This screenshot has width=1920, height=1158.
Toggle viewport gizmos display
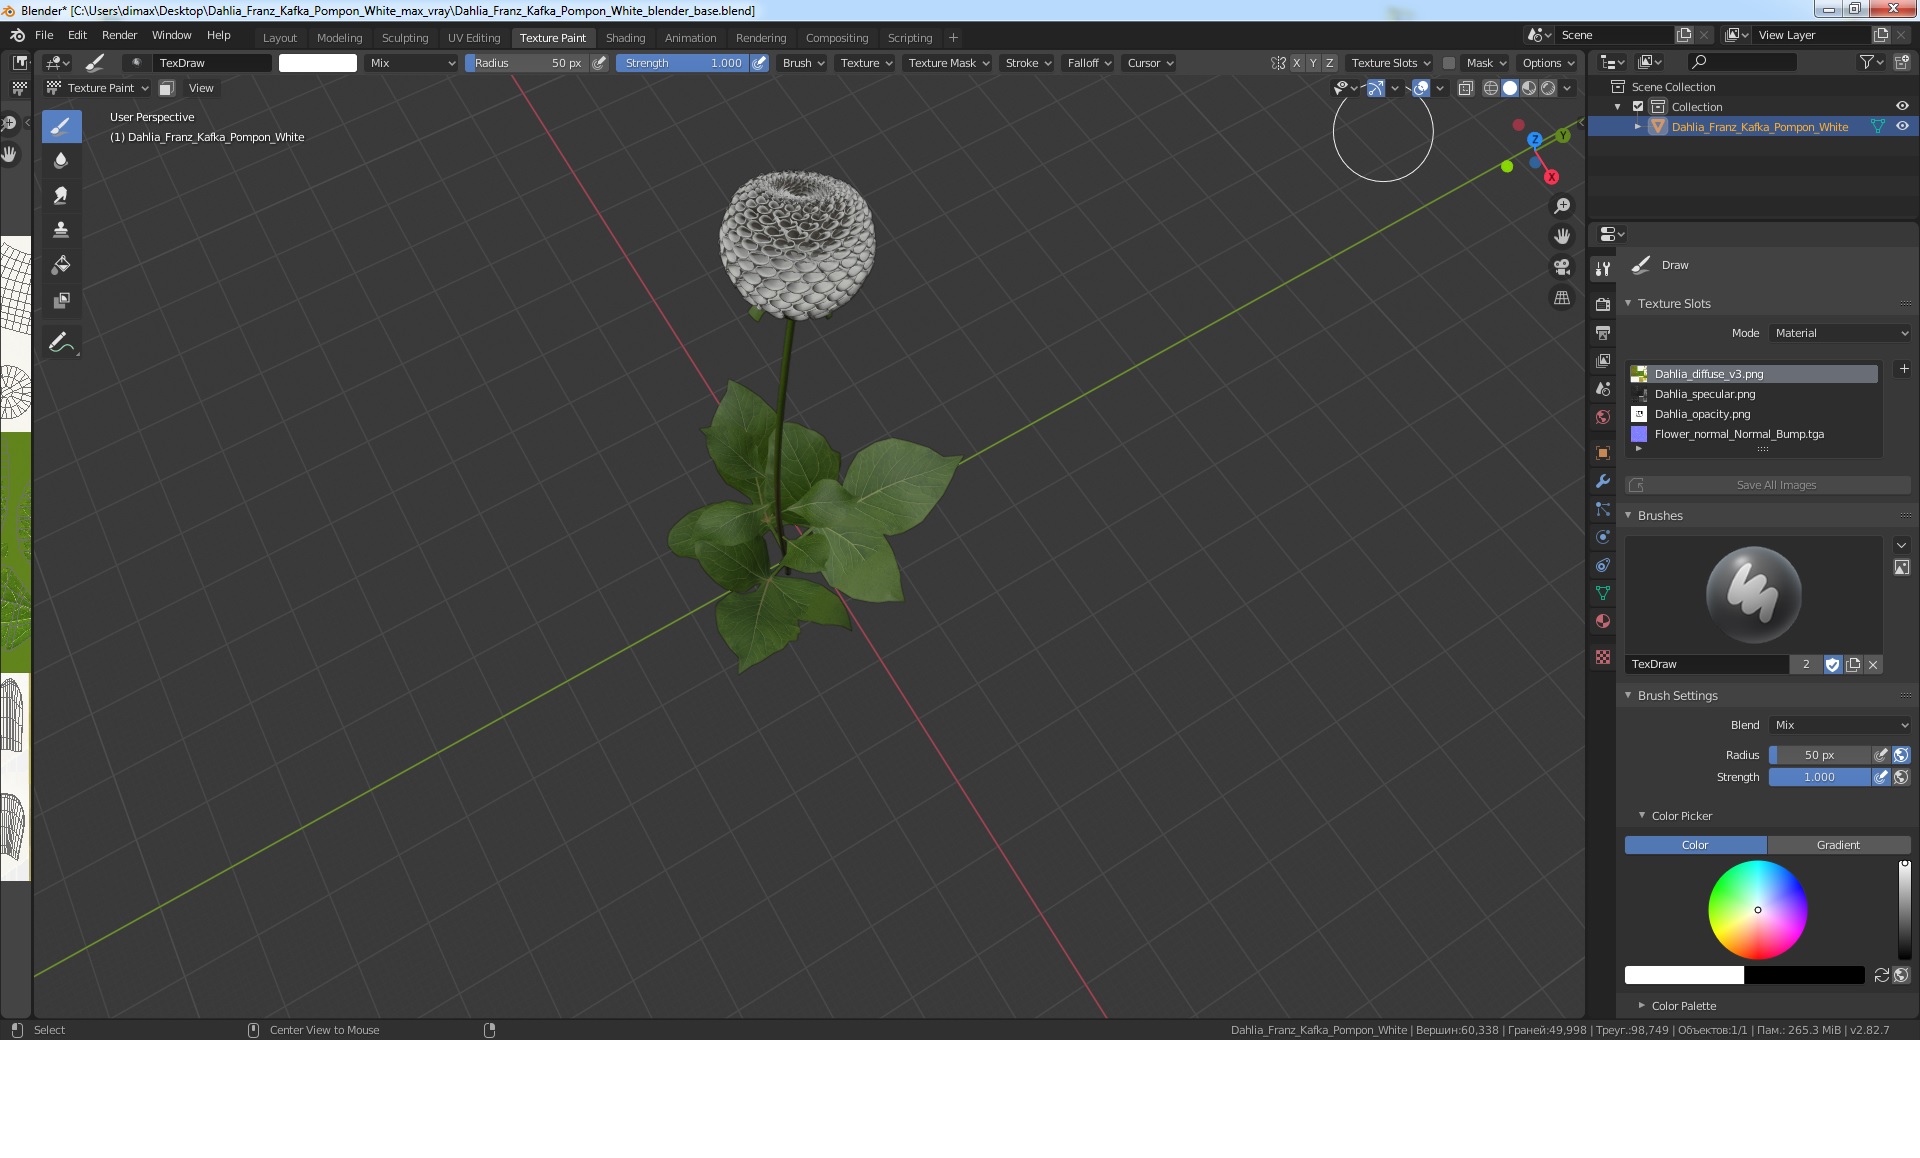[1376, 88]
